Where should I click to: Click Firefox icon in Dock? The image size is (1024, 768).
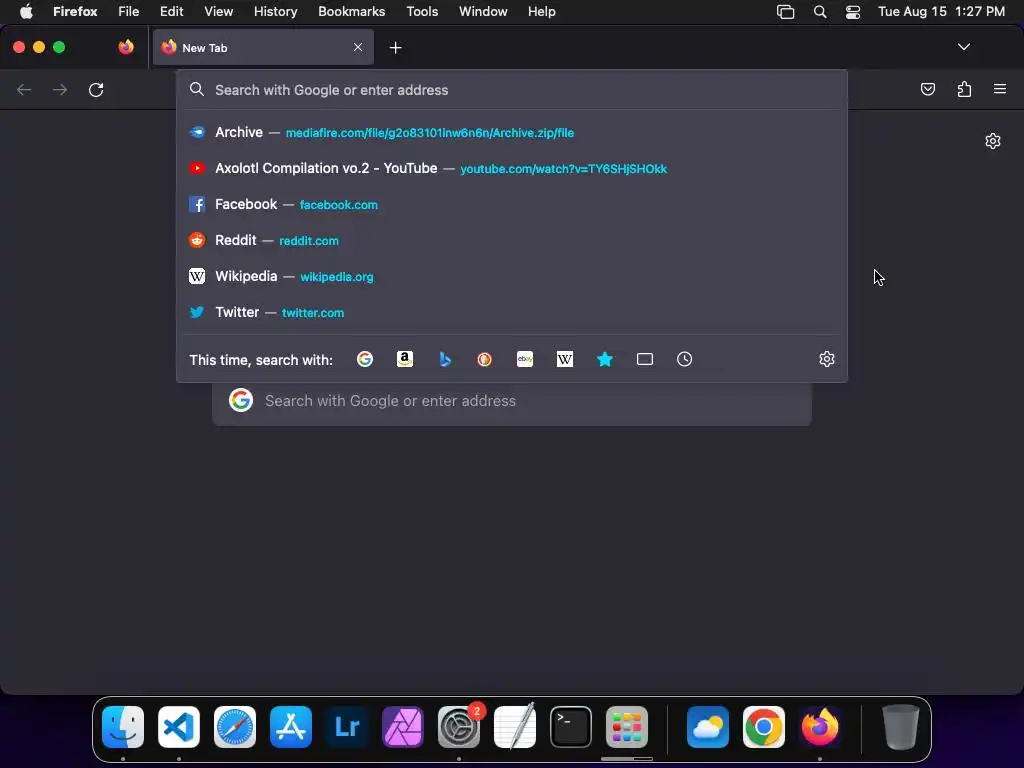click(x=820, y=727)
